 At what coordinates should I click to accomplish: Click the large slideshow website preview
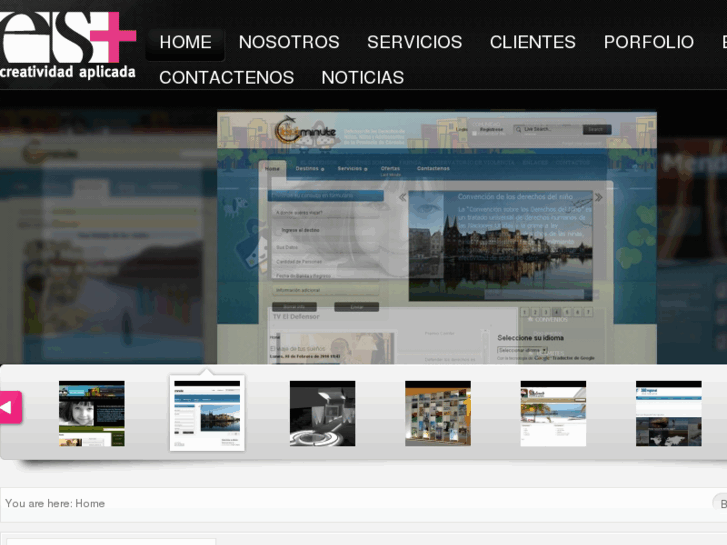click(437, 237)
